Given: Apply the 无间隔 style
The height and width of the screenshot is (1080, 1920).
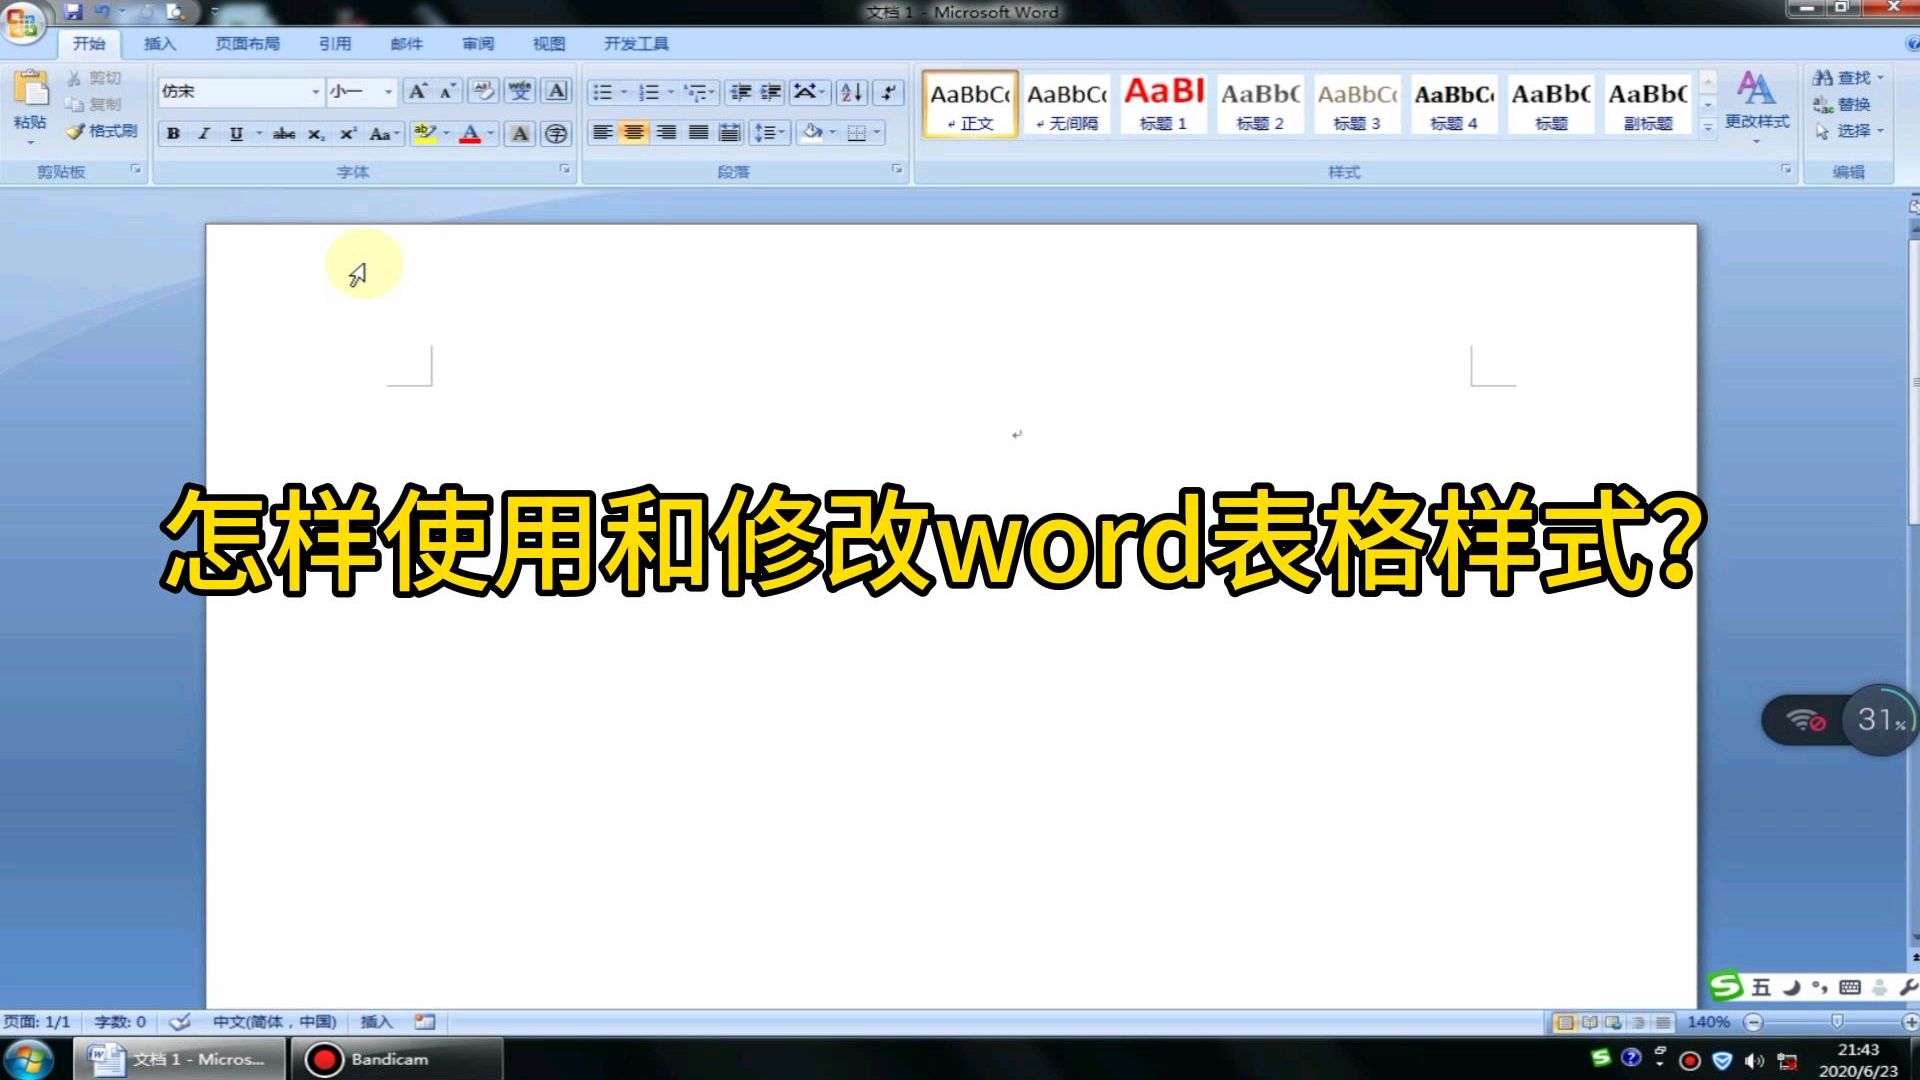Looking at the screenshot, I should click(x=1066, y=103).
